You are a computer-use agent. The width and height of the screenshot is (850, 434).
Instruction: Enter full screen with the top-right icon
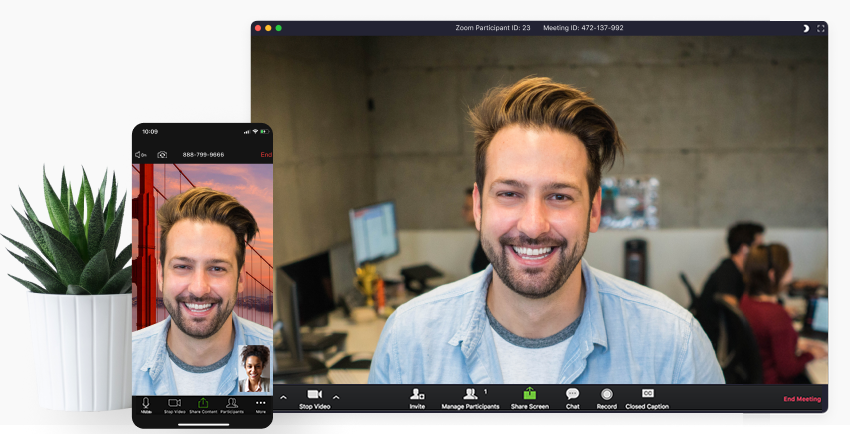pyautogui.click(x=821, y=28)
